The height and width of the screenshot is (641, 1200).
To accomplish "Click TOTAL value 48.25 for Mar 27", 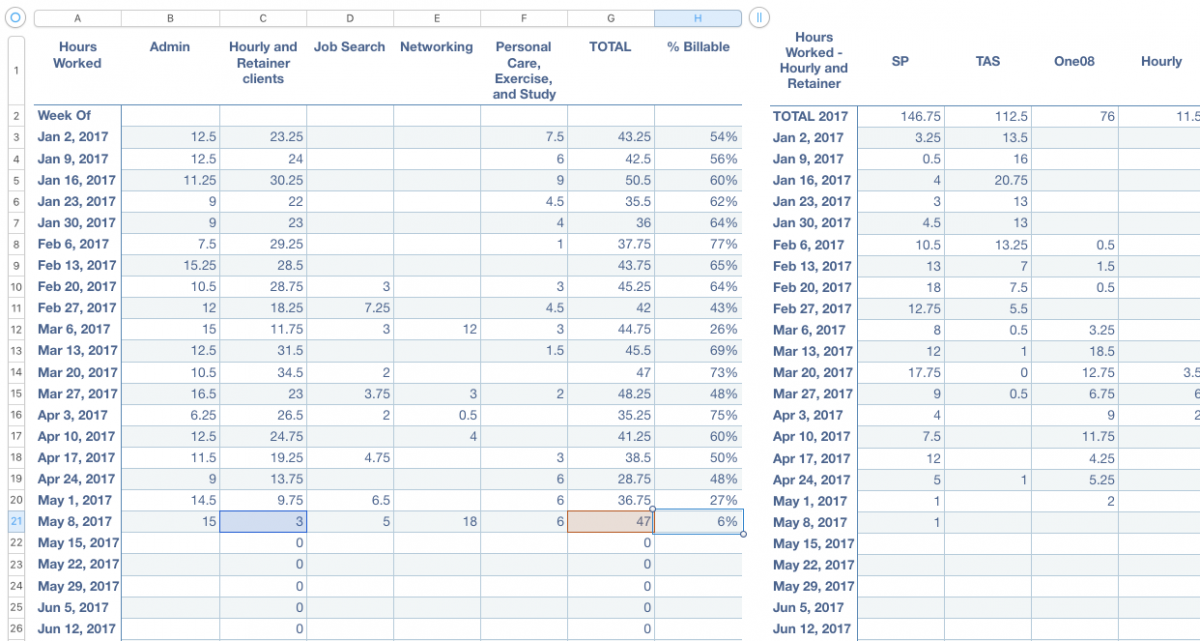I will (x=611, y=393).
